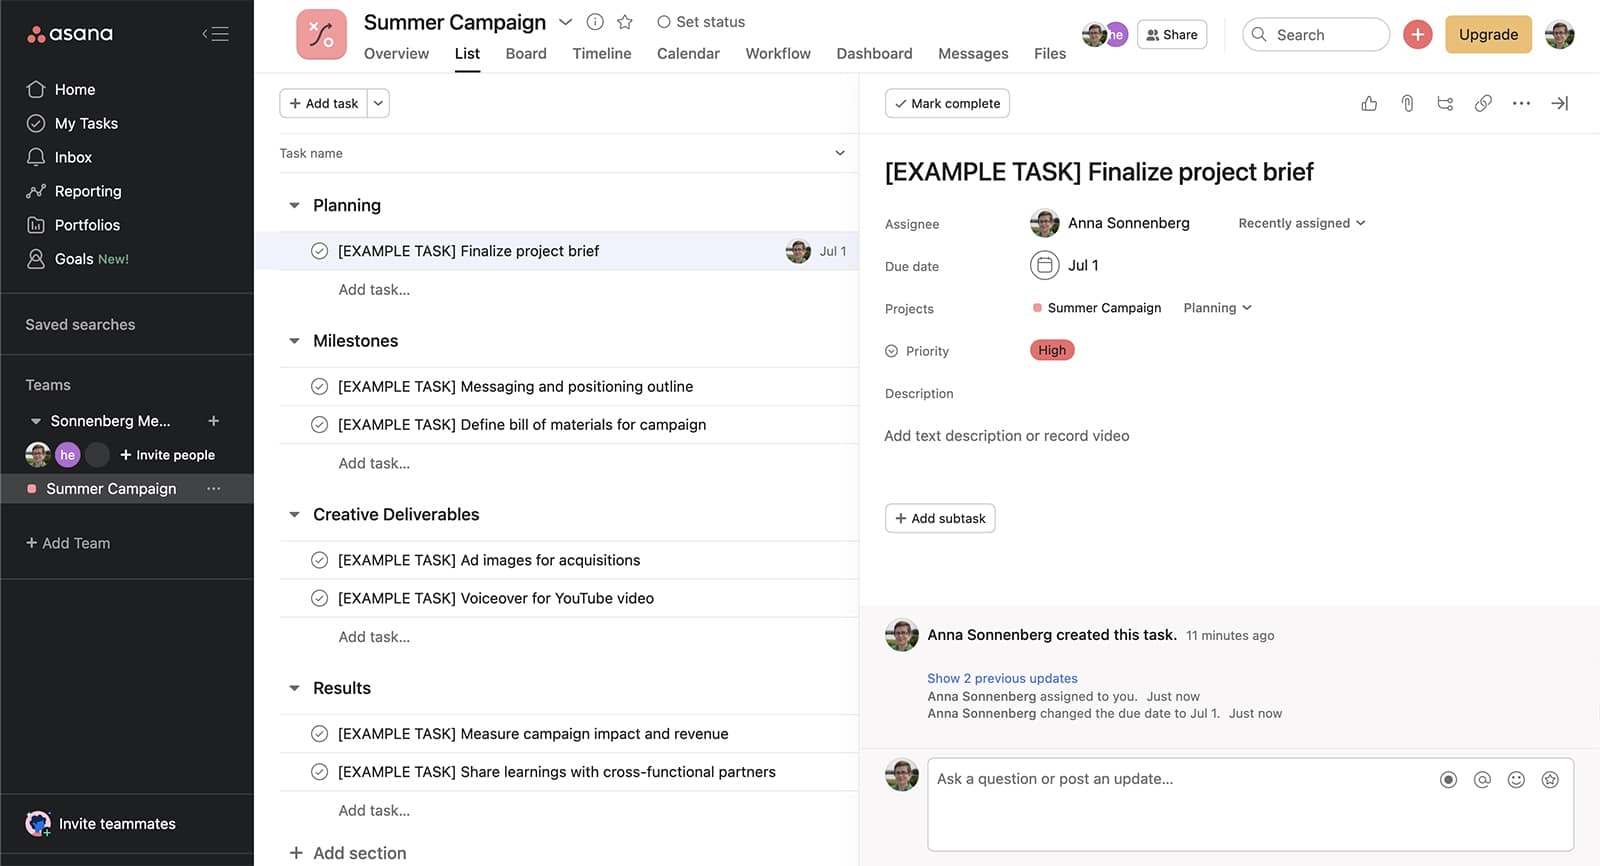Open the Inbox
The width and height of the screenshot is (1600, 866).
point(59,157)
